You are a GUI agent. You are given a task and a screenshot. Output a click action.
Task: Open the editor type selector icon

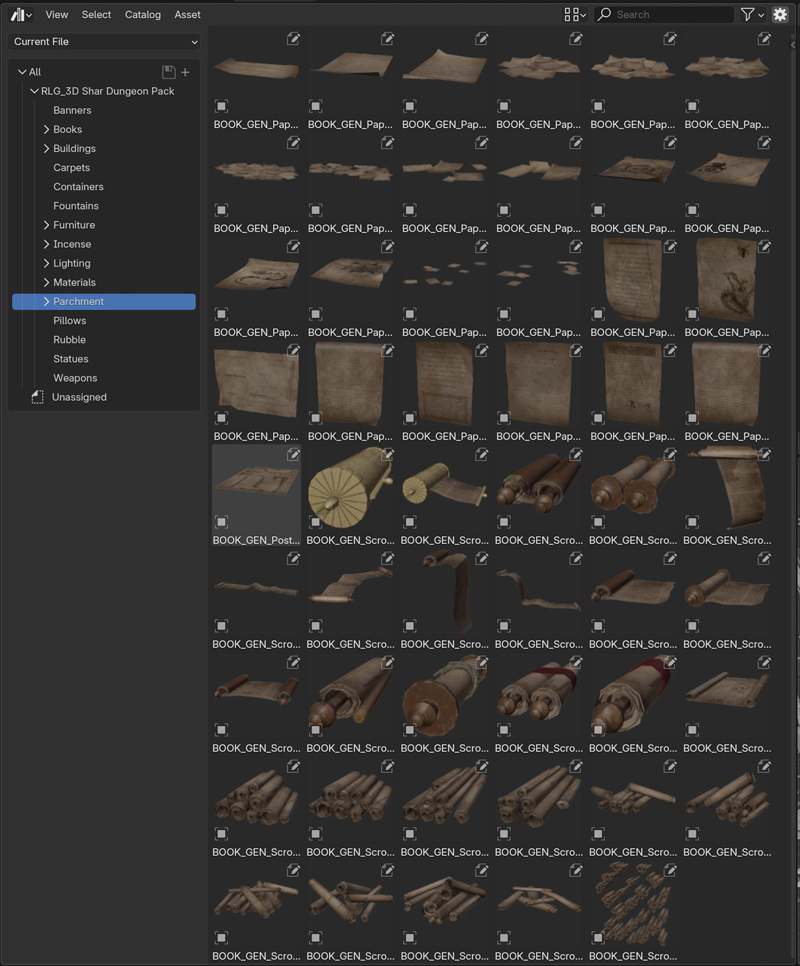click(16, 14)
